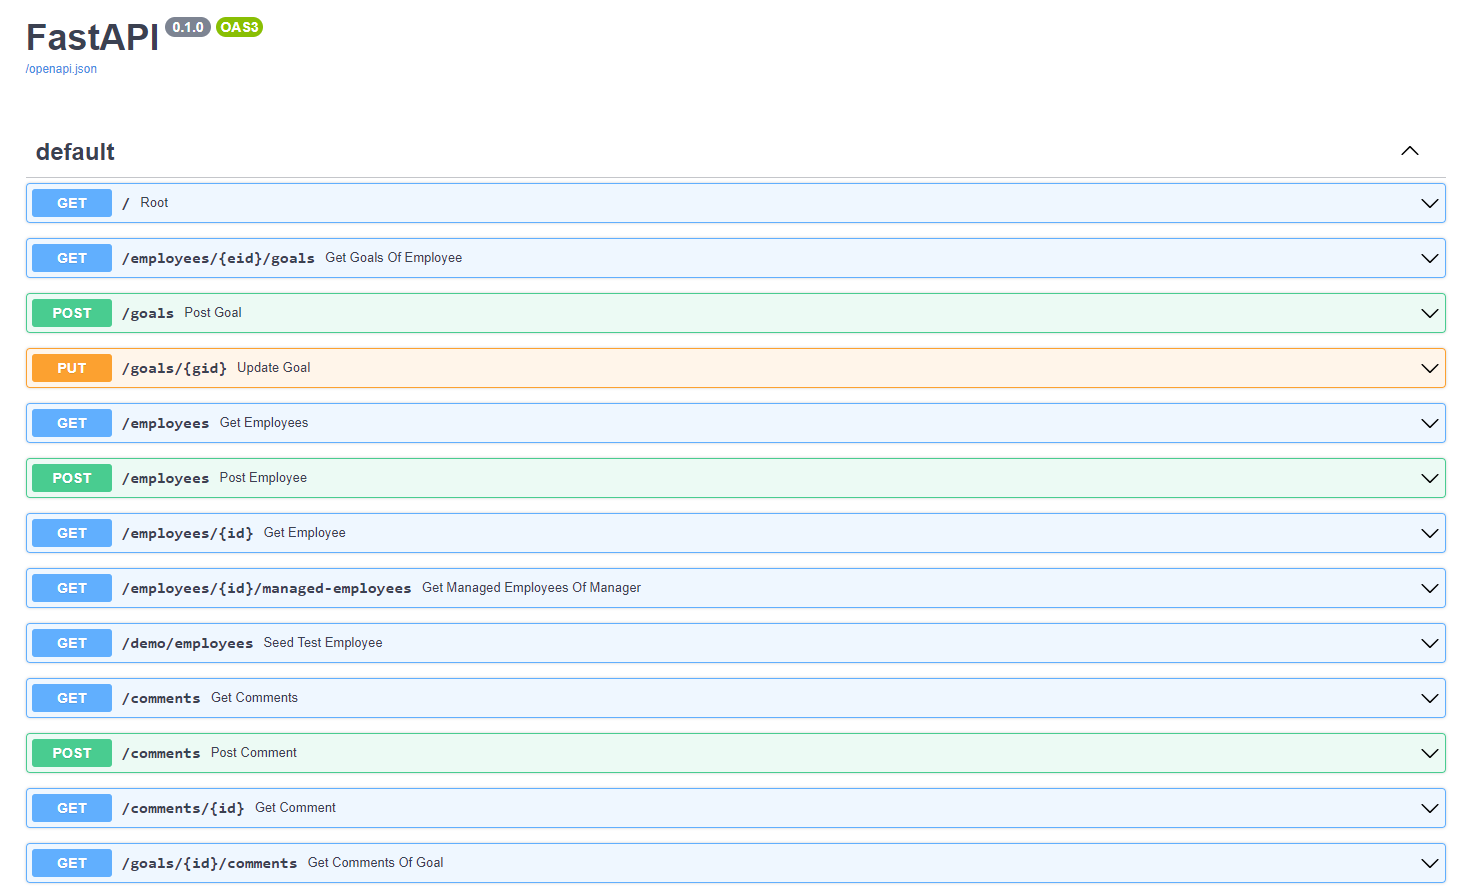
Task: Expand the Get Comment endpoint chevron
Action: [1430, 808]
